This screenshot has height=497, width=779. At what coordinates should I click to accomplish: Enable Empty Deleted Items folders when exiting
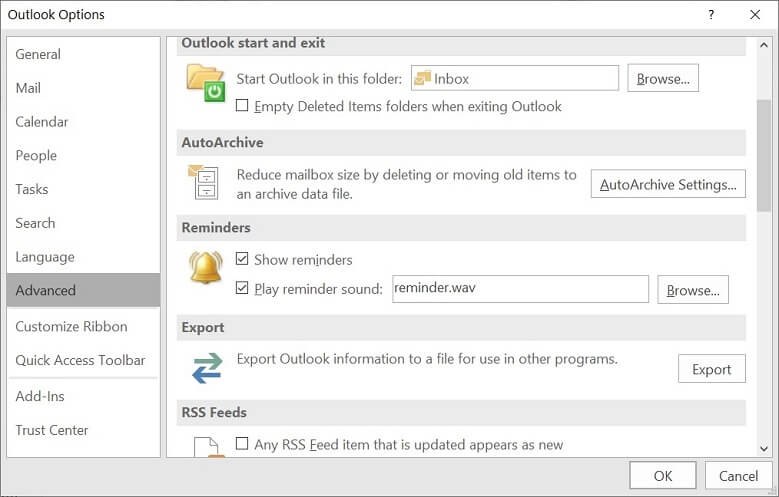click(x=242, y=105)
